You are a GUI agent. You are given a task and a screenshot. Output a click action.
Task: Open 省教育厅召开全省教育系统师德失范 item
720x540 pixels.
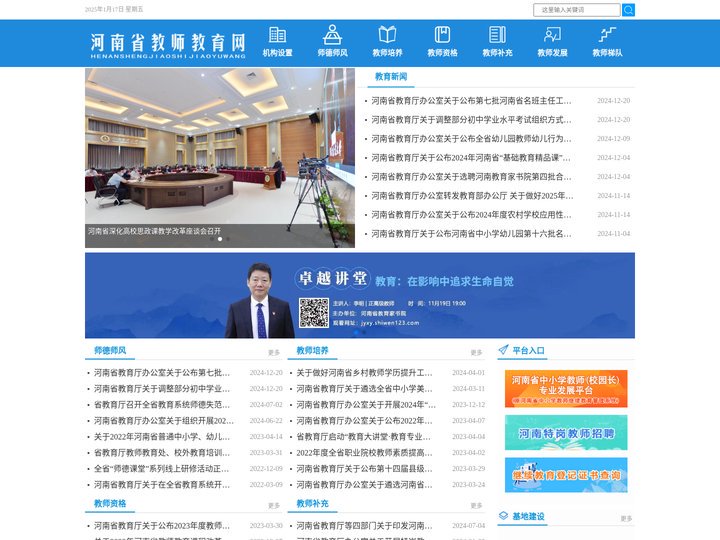pyautogui.click(x=162, y=405)
